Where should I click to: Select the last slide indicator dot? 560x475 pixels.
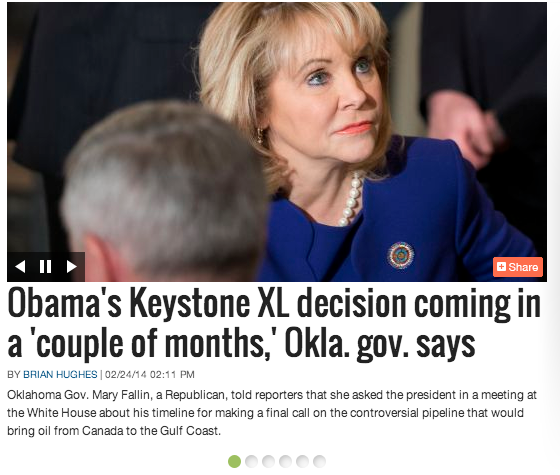coord(319,461)
